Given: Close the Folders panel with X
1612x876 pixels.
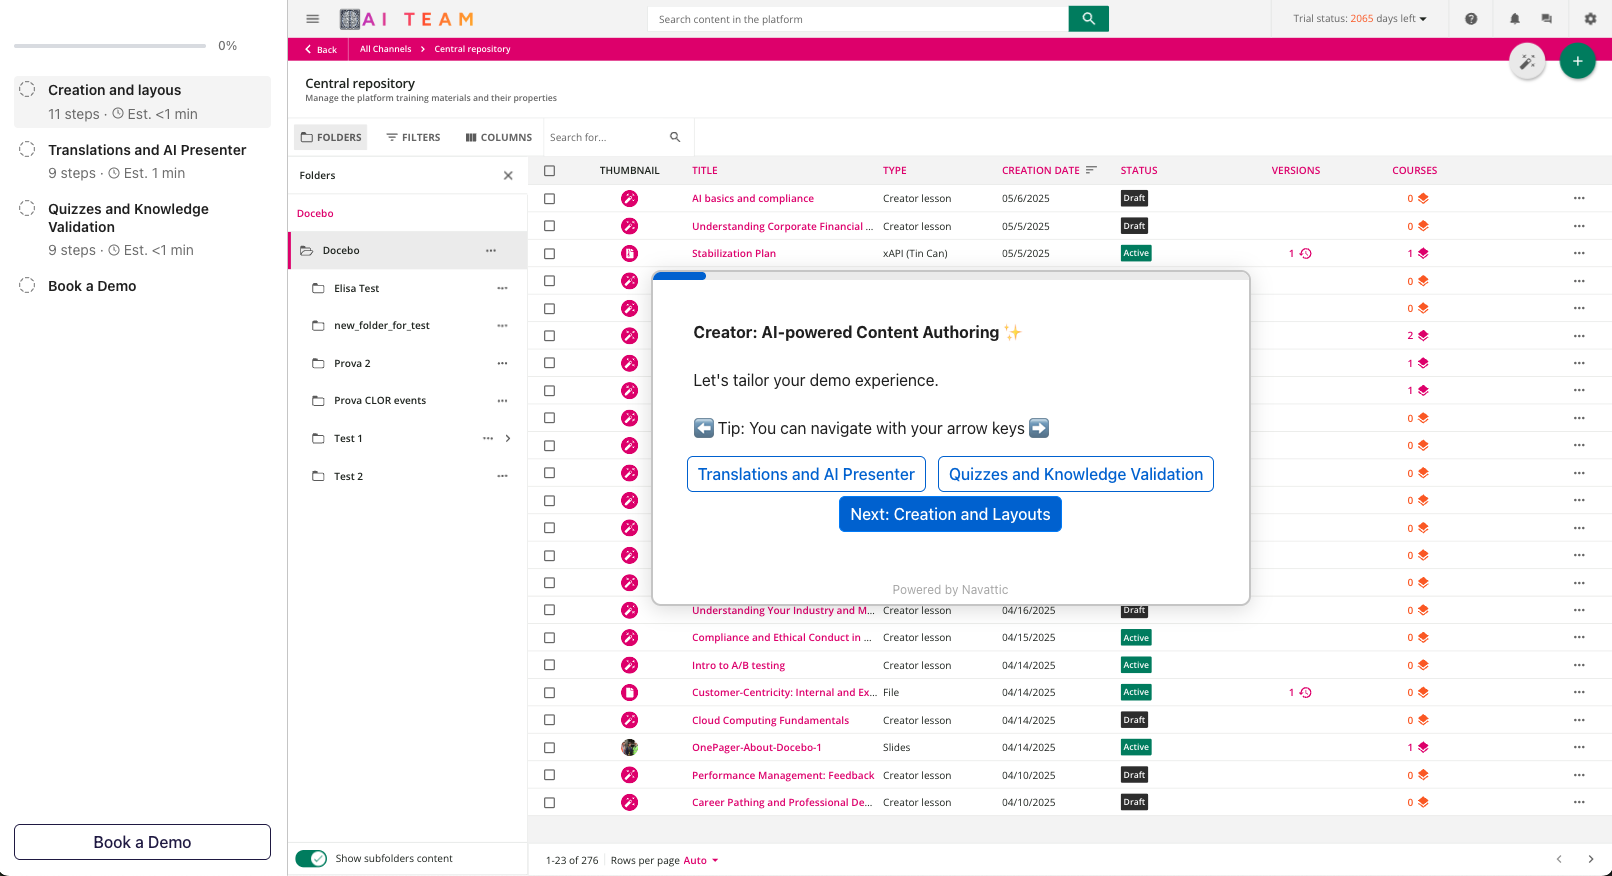Looking at the screenshot, I should click(508, 176).
